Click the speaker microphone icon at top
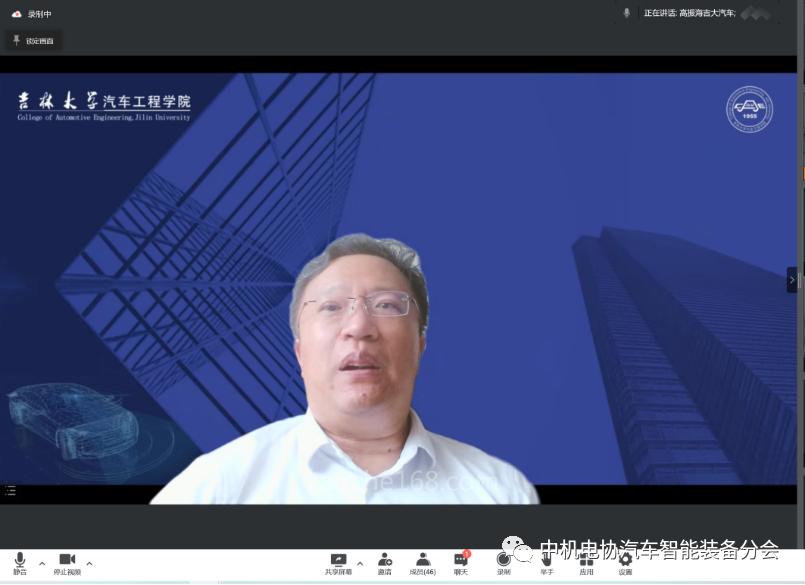805x585 pixels. click(627, 13)
